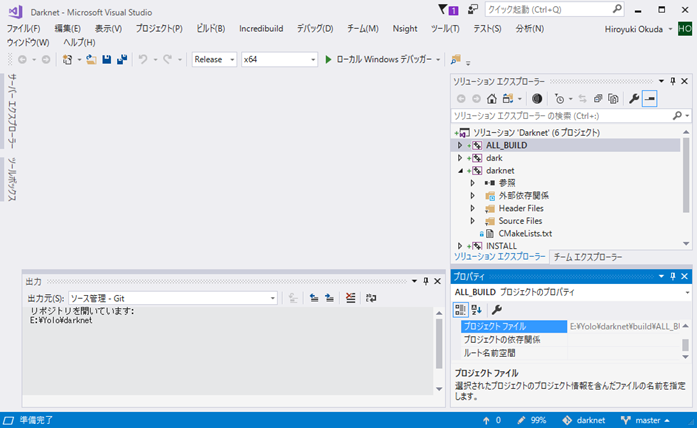697x428 pixels.
Task: Open the デバッグ(D) menu
Action: coord(315,29)
